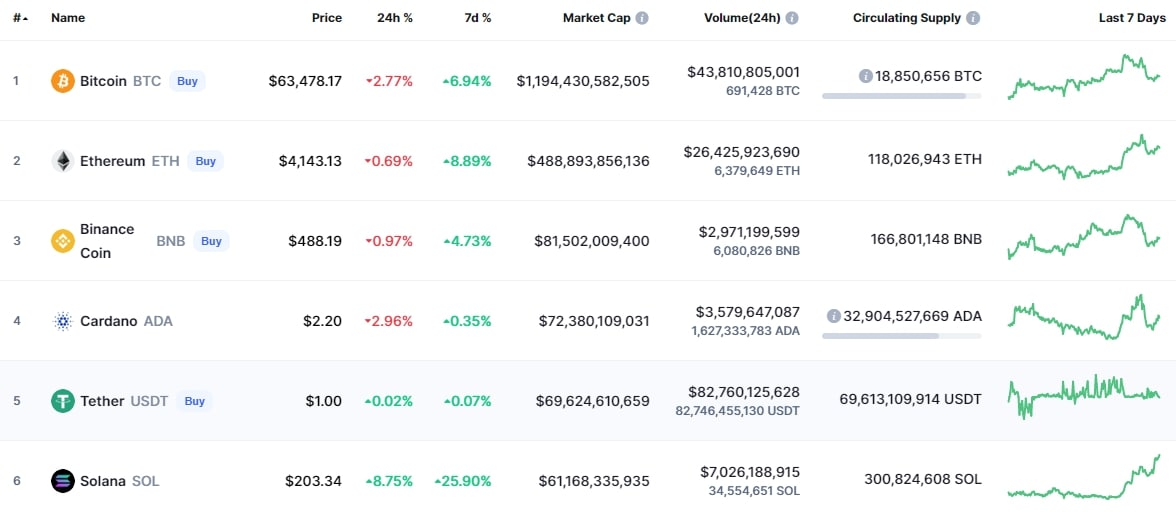The image size is (1176, 516).
Task: Open the Solana 7-day sparkline chart
Action: pos(1084,477)
